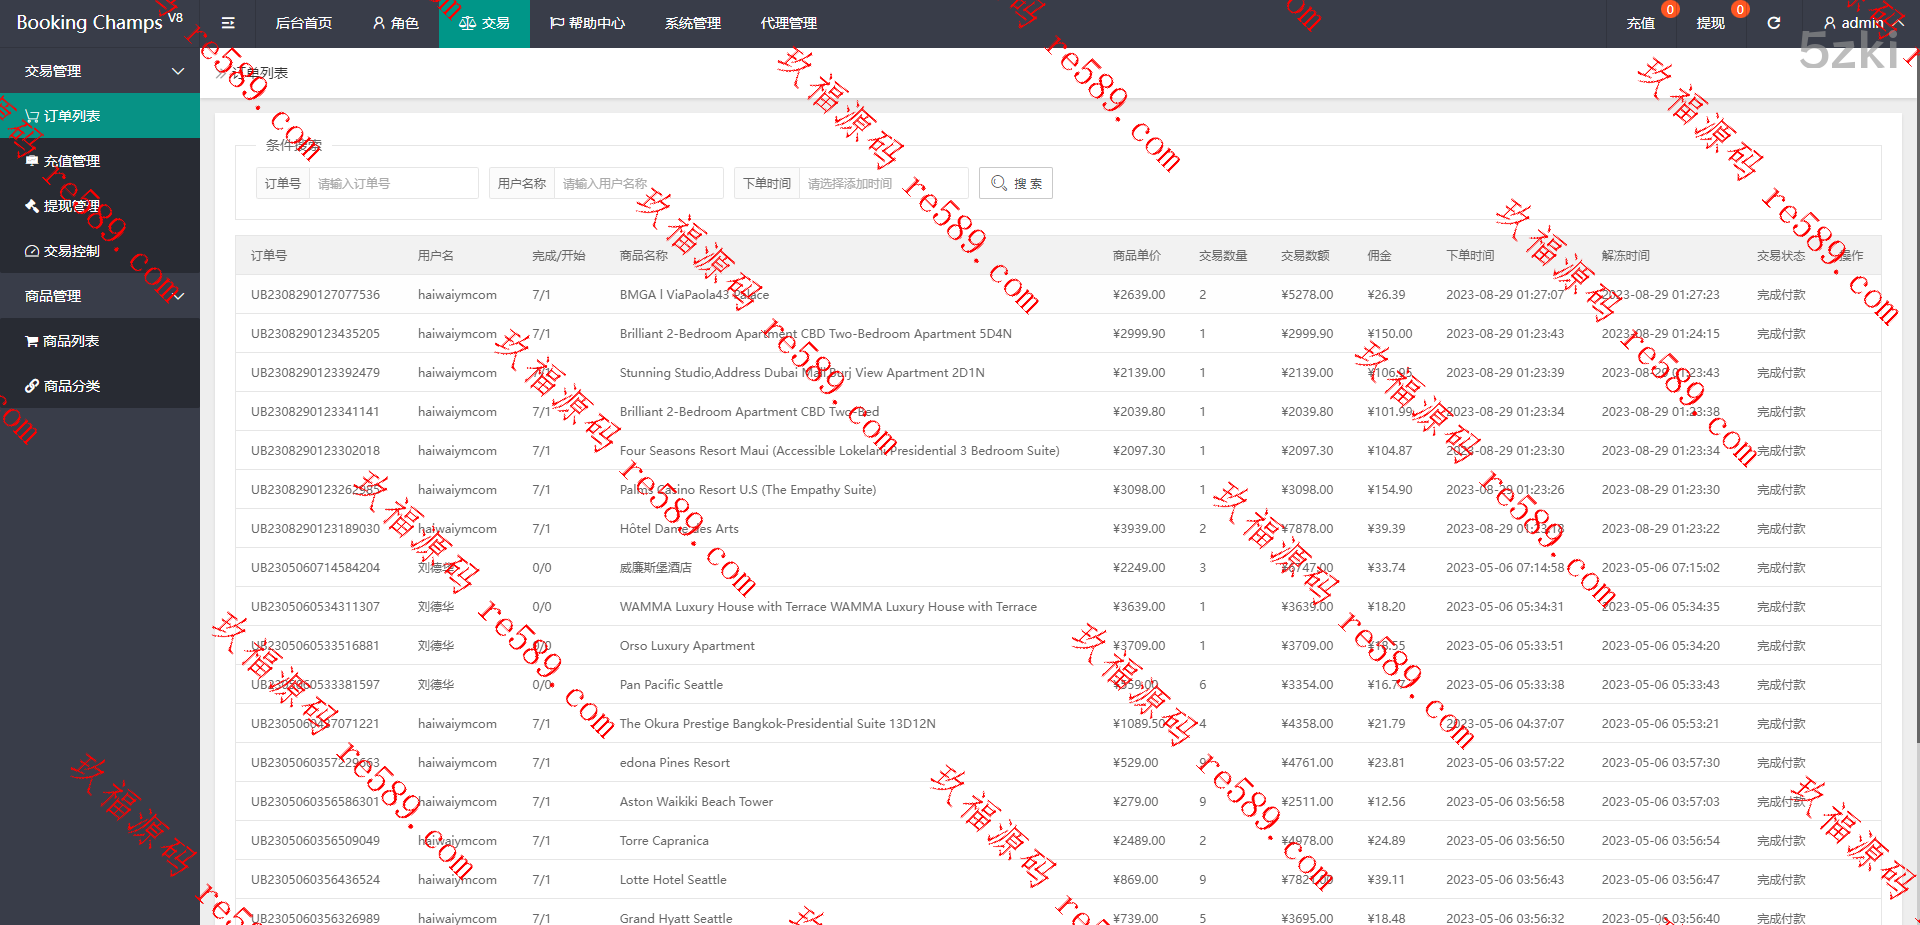Focus the 订单号 input field

pyautogui.click(x=393, y=183)
